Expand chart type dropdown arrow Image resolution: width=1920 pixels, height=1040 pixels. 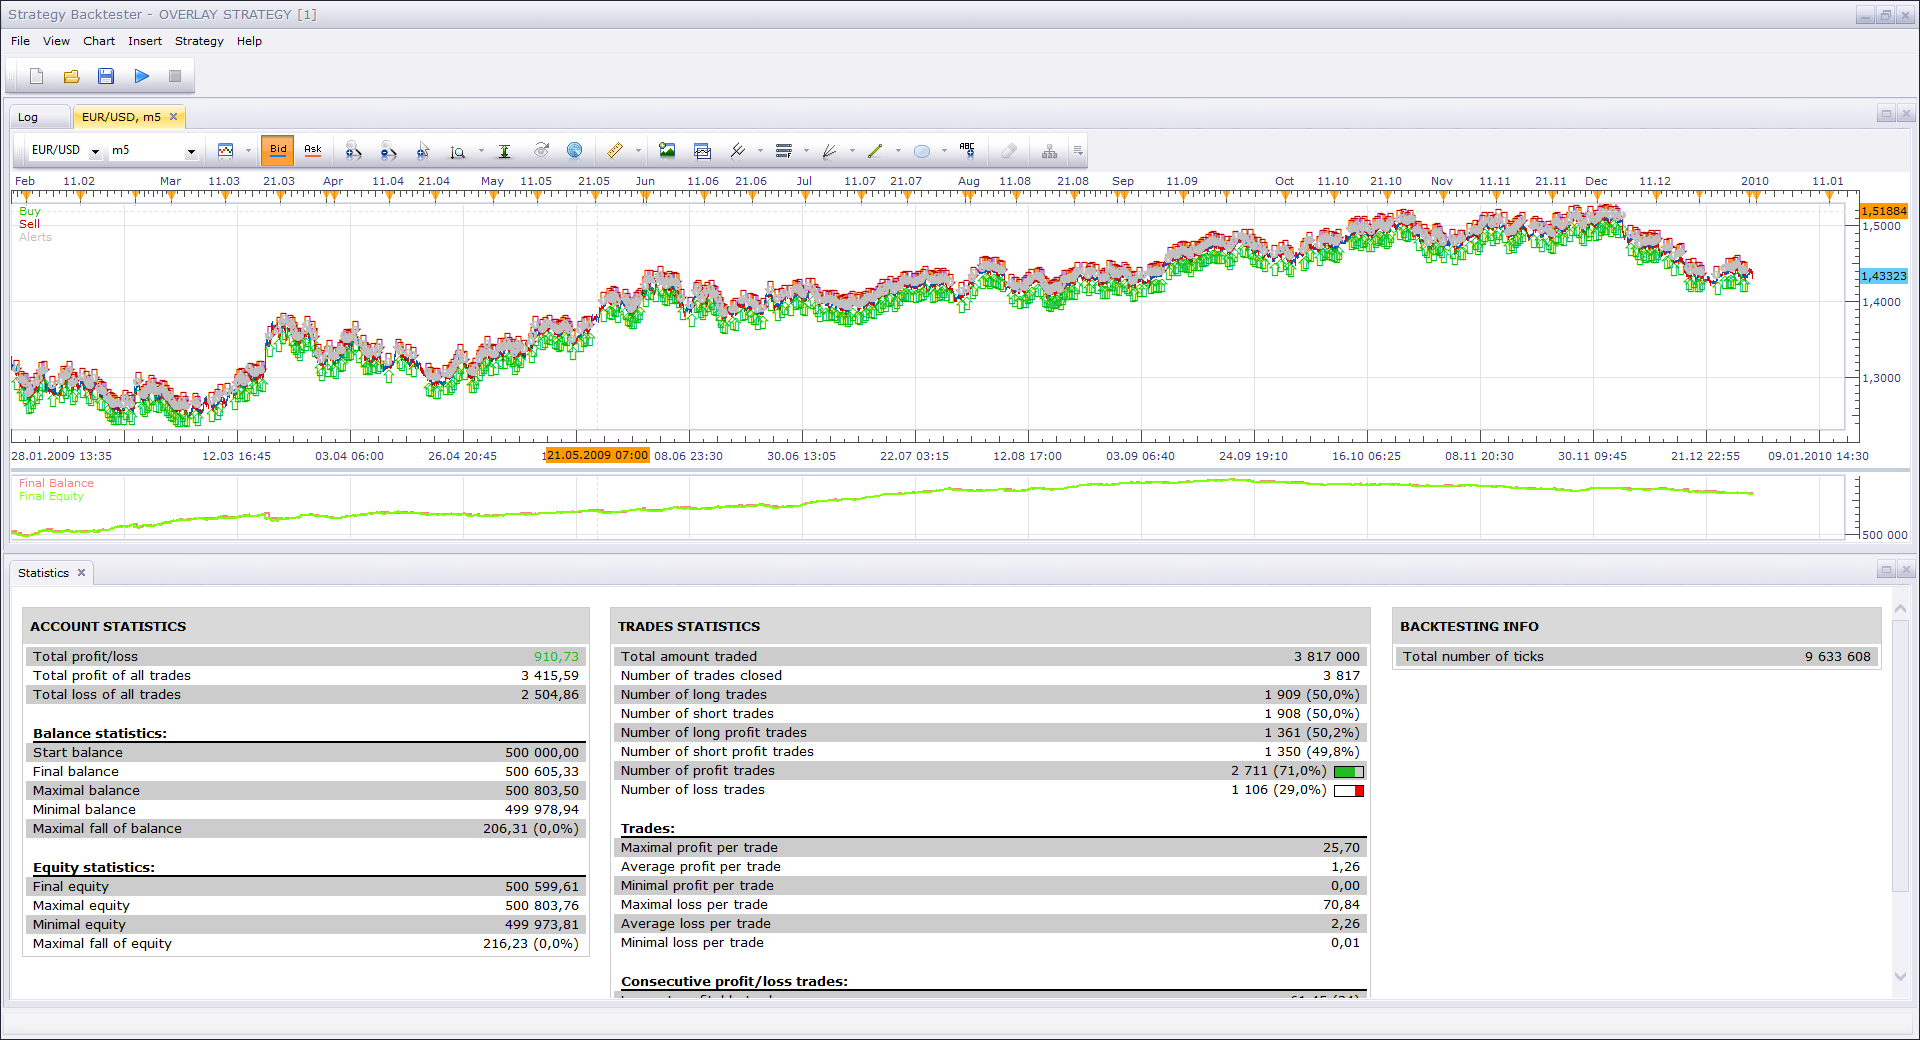point(248,151)
